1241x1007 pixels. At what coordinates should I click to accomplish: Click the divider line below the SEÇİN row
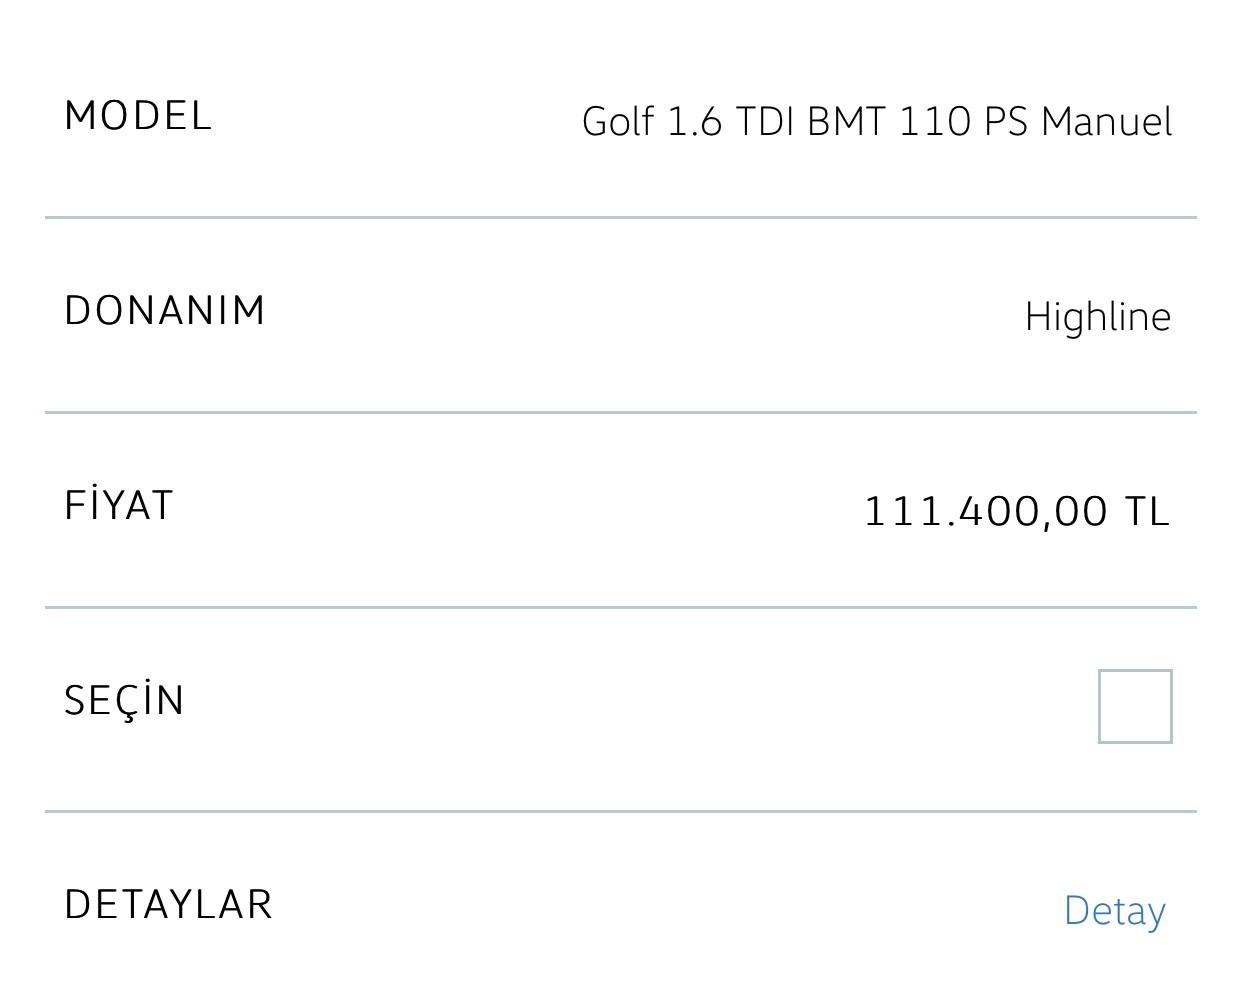pyautogui.click(x=621, y=811)
